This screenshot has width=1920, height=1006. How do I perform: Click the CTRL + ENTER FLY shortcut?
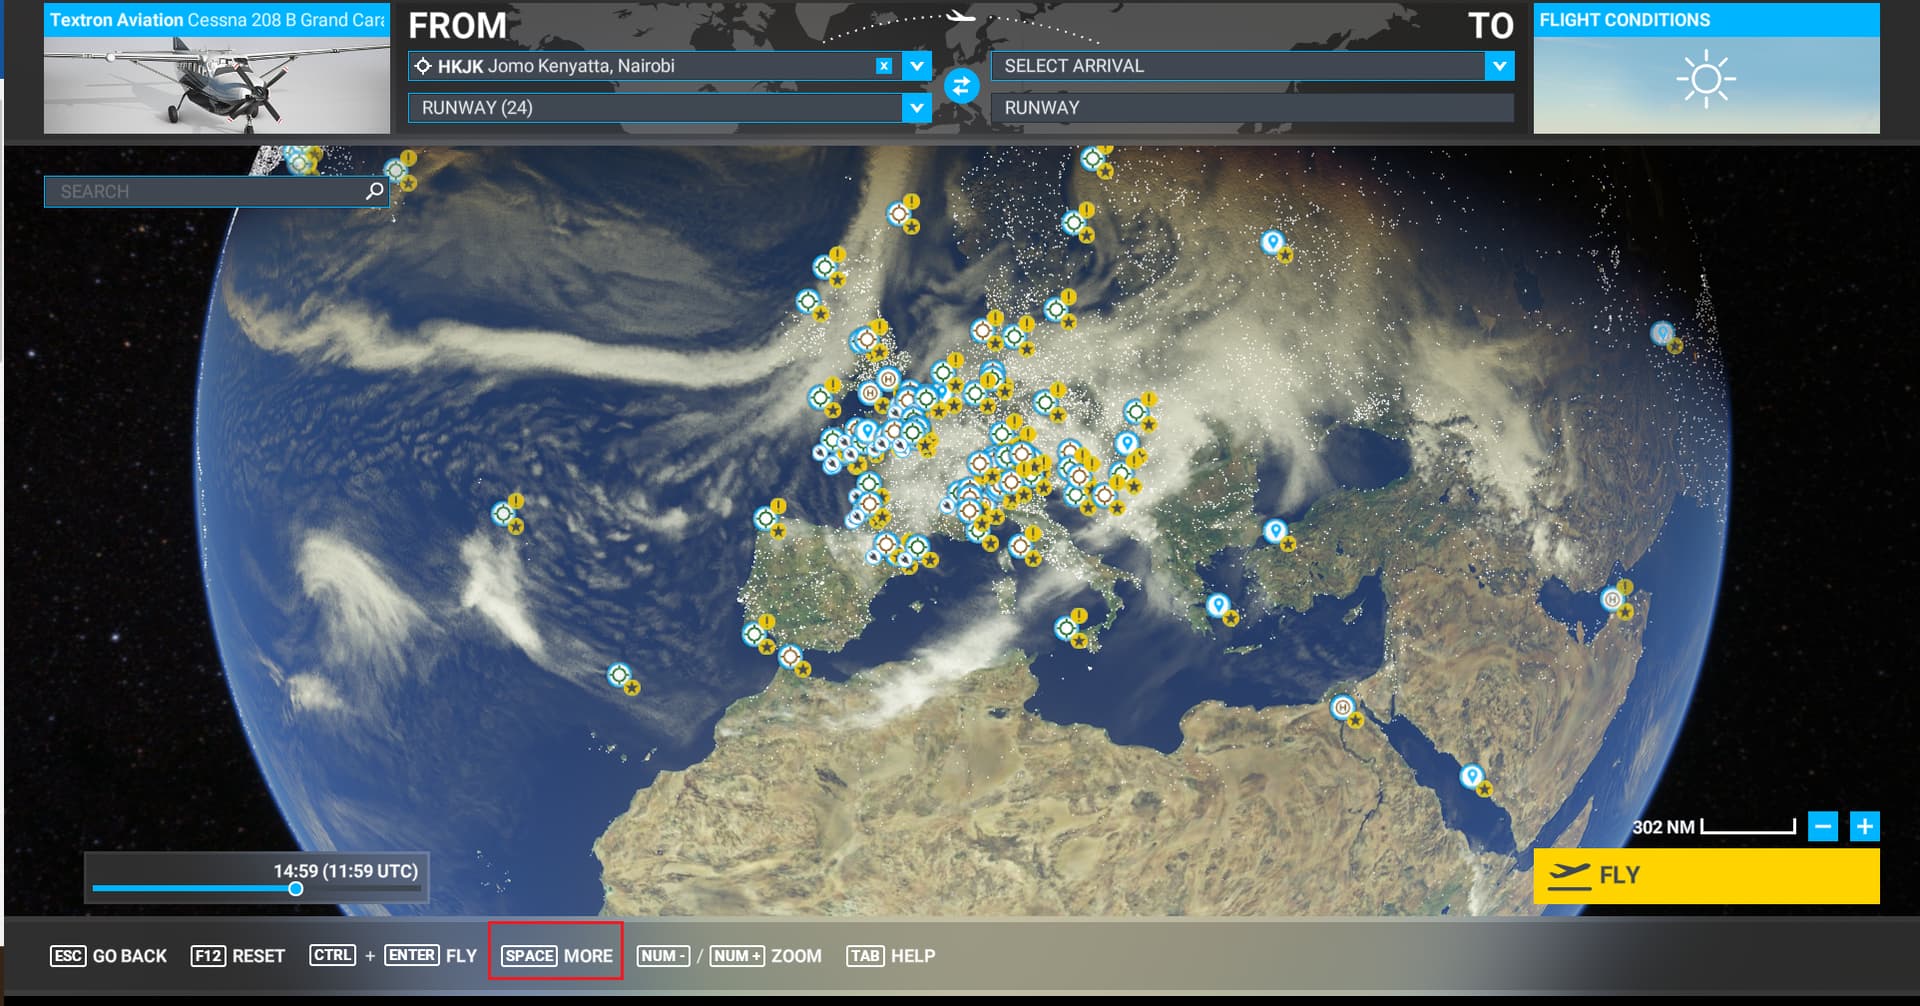pyautogui.click(x=393, y=956)
